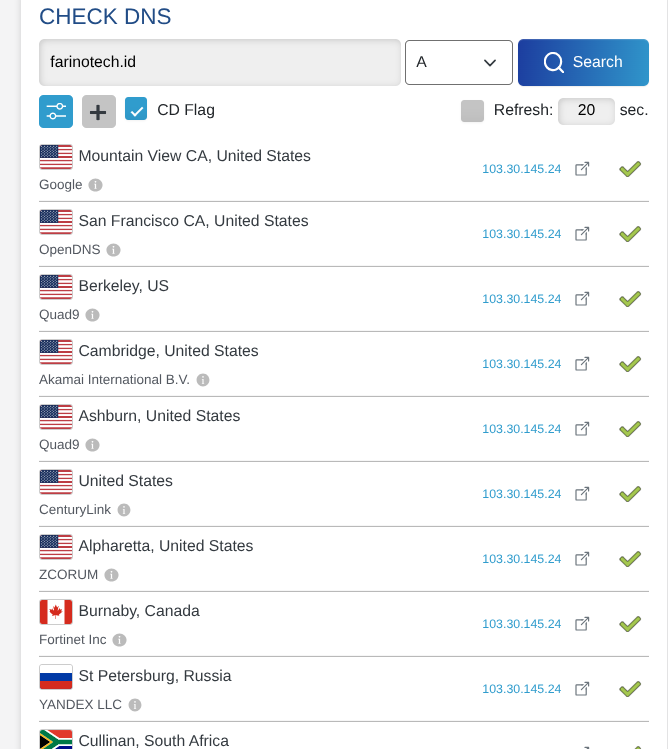Screen dimensions: 668x749
Task: Open IP 103.30.145.24 for ZCORUM Alpharetta
Action: 521,559
